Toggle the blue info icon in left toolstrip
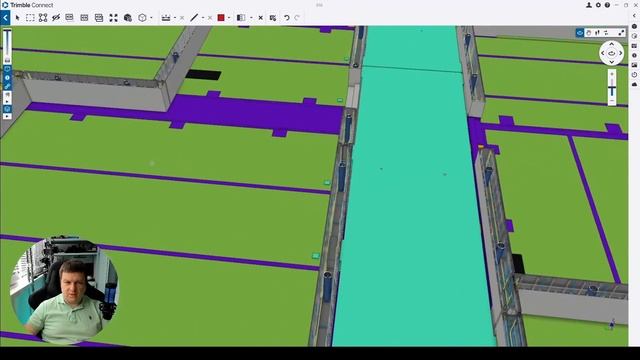The width and height of the screenshot is (640, 360). coord(7,78)
